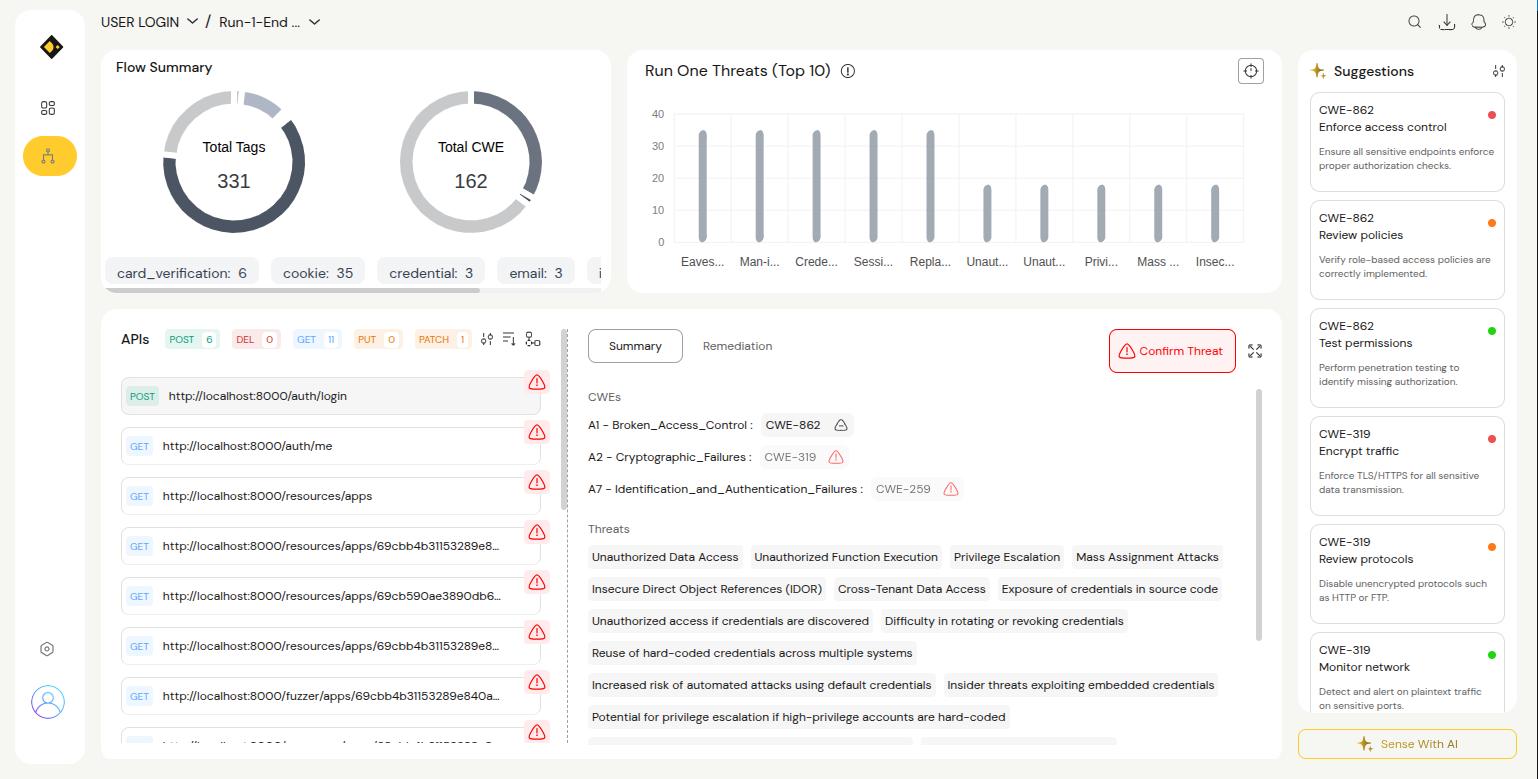The height and width of the screenshot is (779, 1538).
Task: Click the cookie: 35 tag chip
Action: (x=318, y=272)
